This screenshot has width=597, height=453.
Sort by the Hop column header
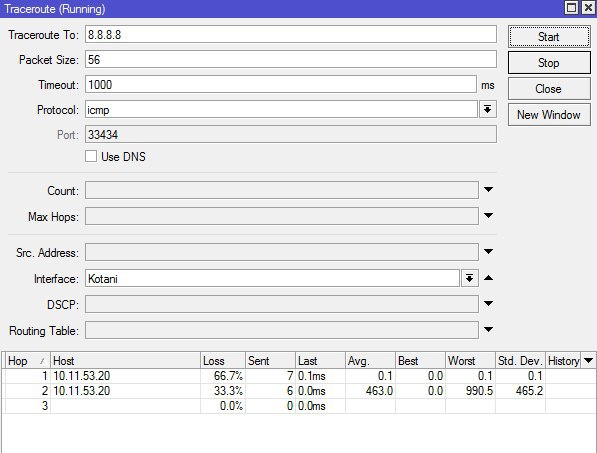tap(27, 360)
